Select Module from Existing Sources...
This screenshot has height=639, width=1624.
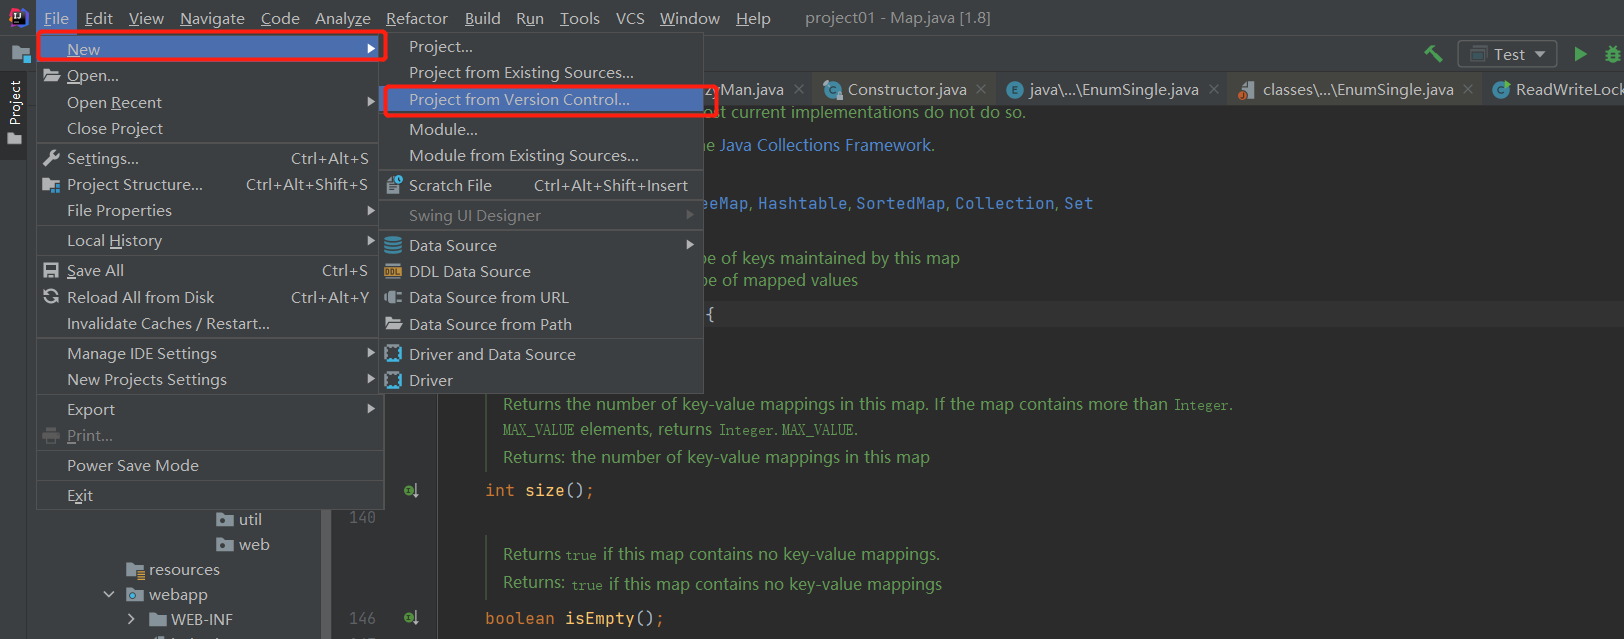[x=542, y=156]
